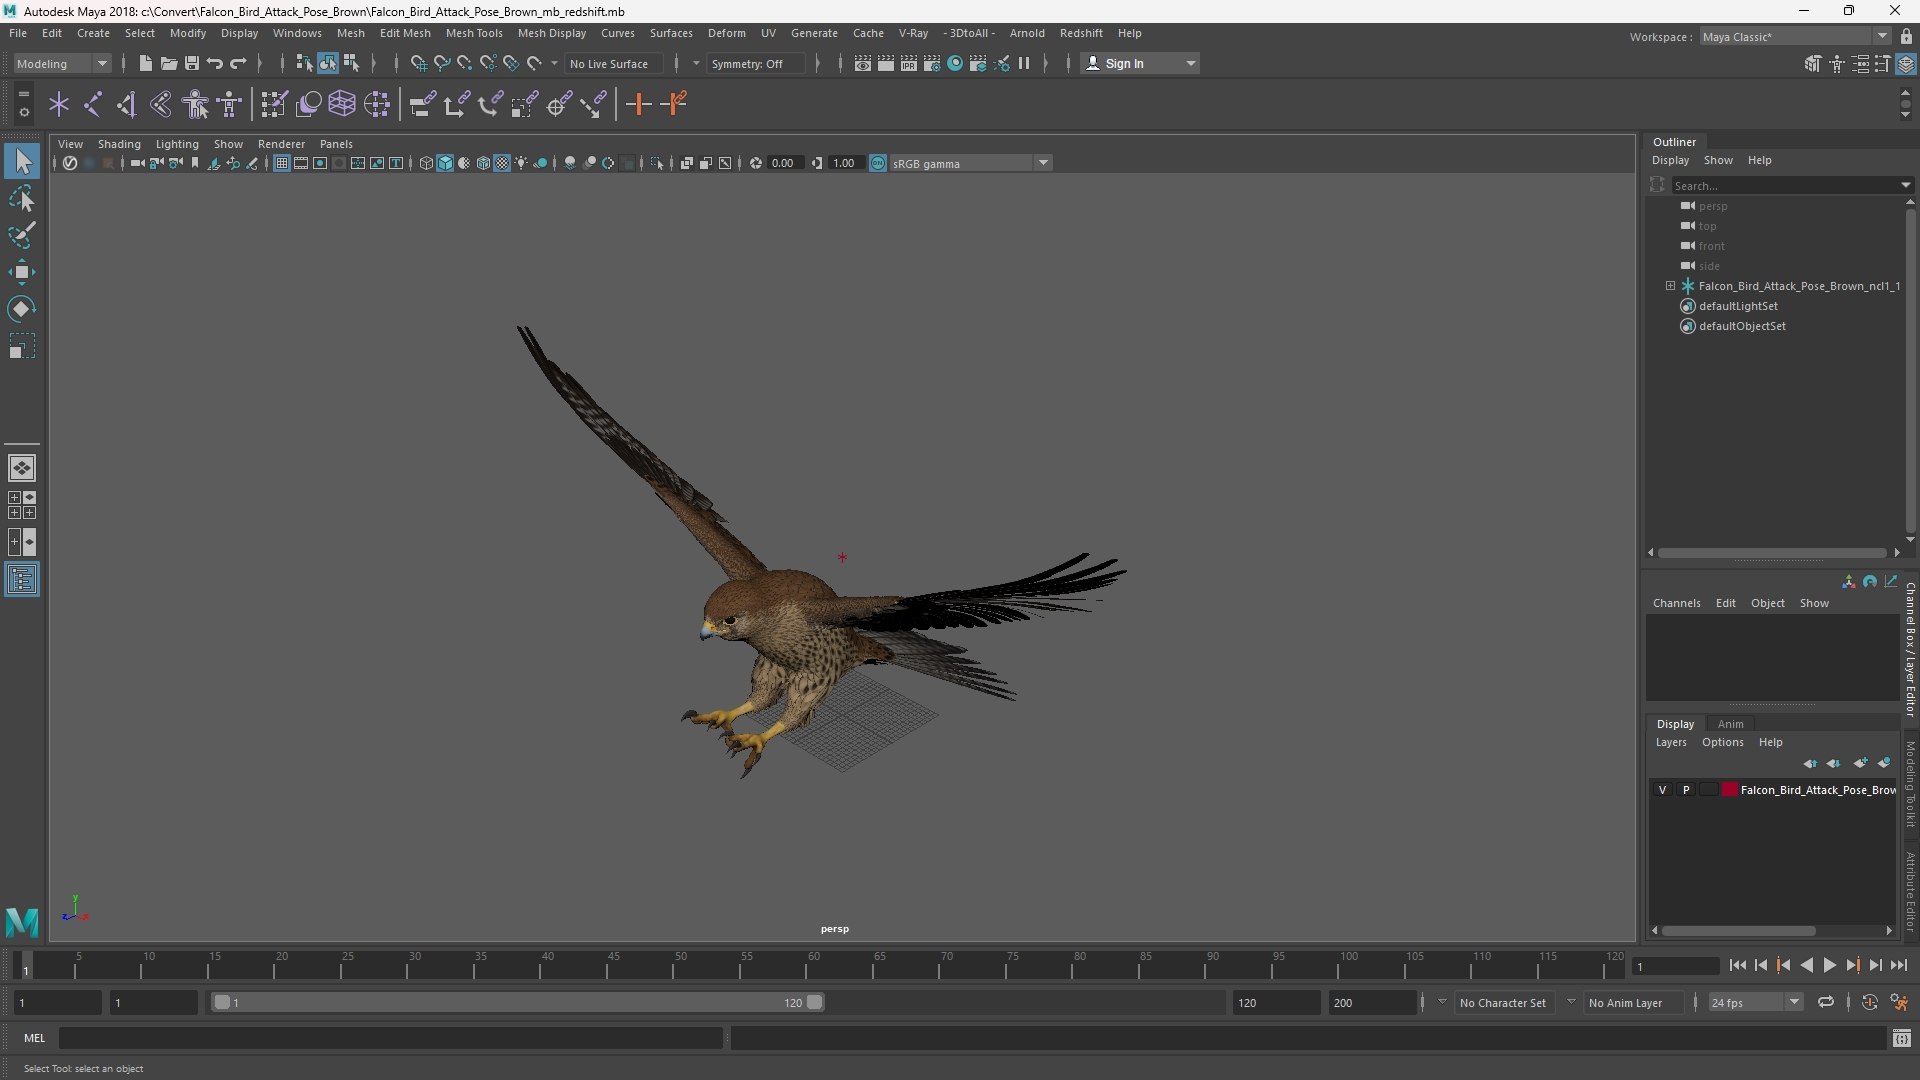Select the arrow Select tool
Viewport: 1920px width, 1080px height.
point(22,161)
